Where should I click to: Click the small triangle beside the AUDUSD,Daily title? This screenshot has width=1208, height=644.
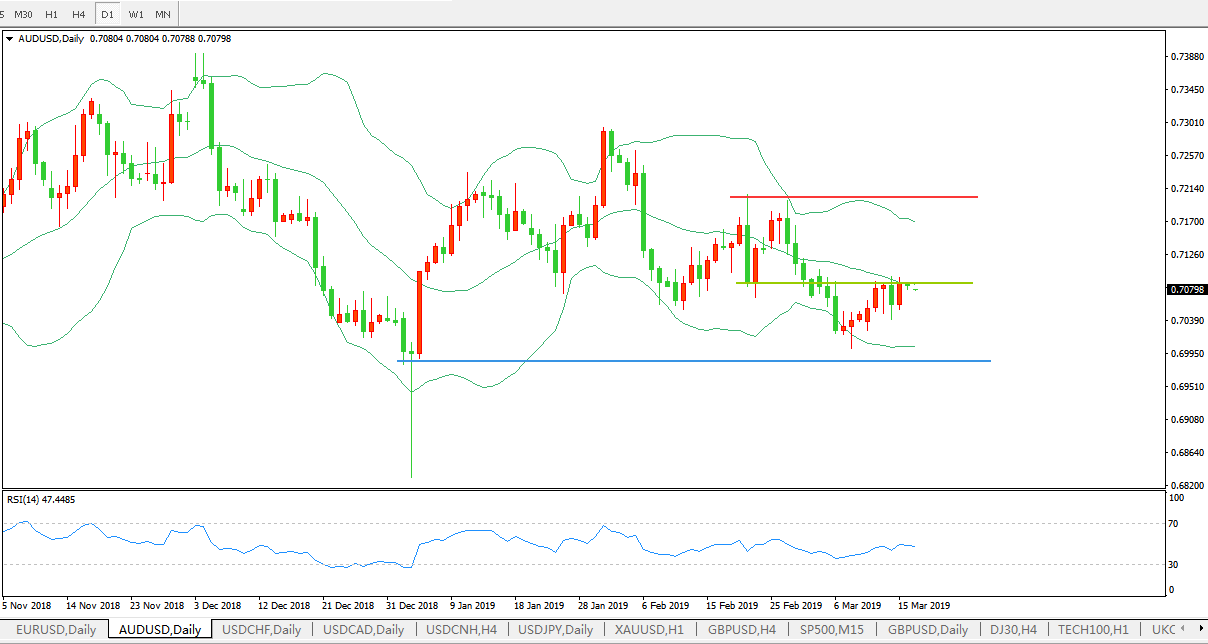coord(10,39)
